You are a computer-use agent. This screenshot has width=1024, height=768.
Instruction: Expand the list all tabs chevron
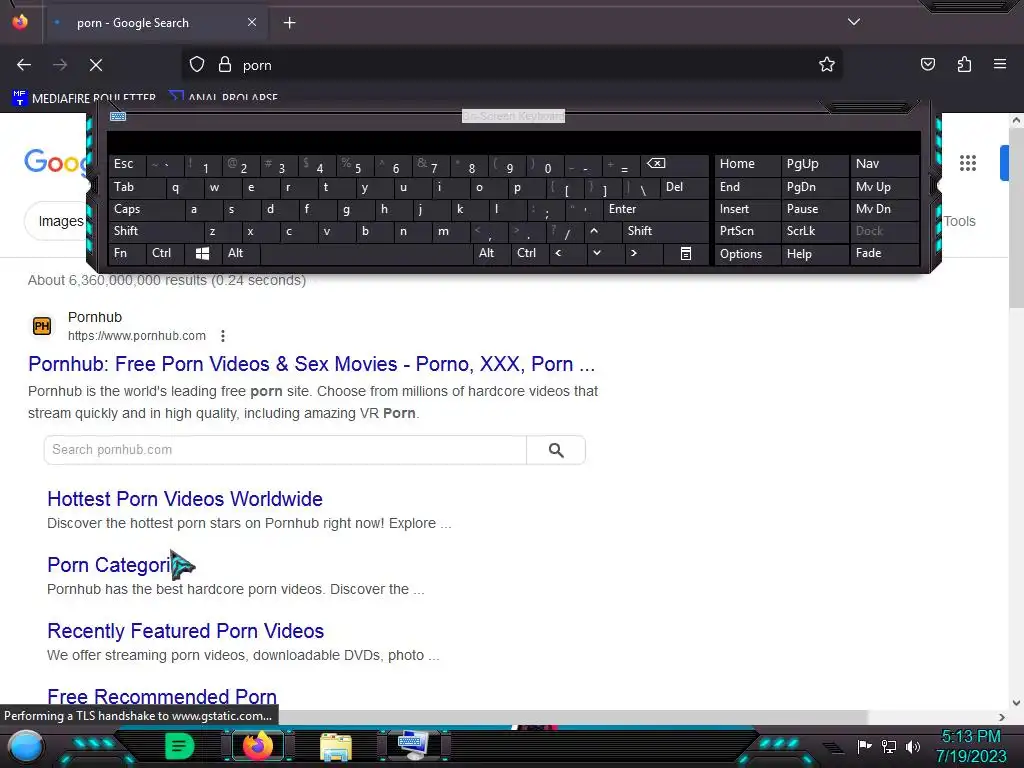coord(854,22)
